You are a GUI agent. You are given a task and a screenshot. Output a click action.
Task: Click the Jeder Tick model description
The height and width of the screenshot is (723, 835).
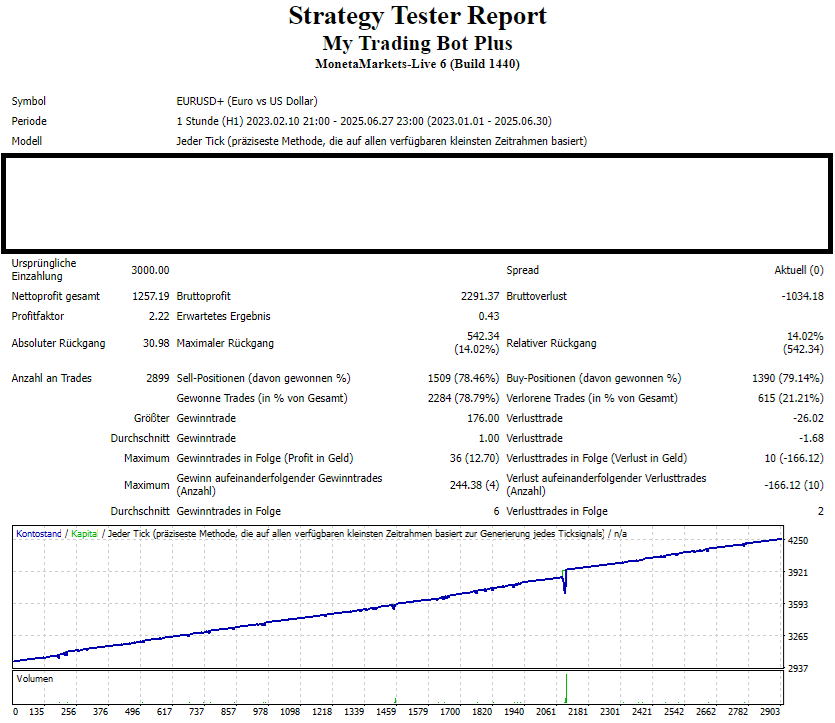381,141
